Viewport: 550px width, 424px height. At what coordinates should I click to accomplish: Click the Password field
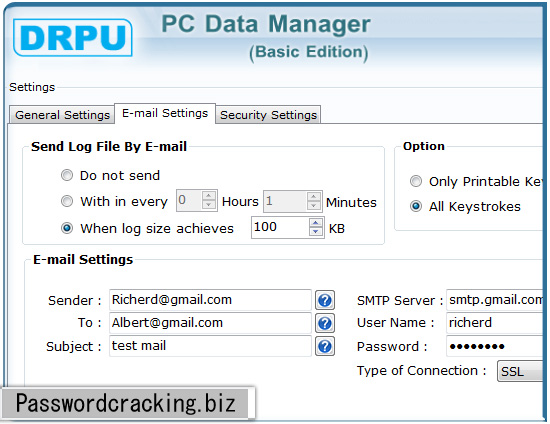(495, 346)
